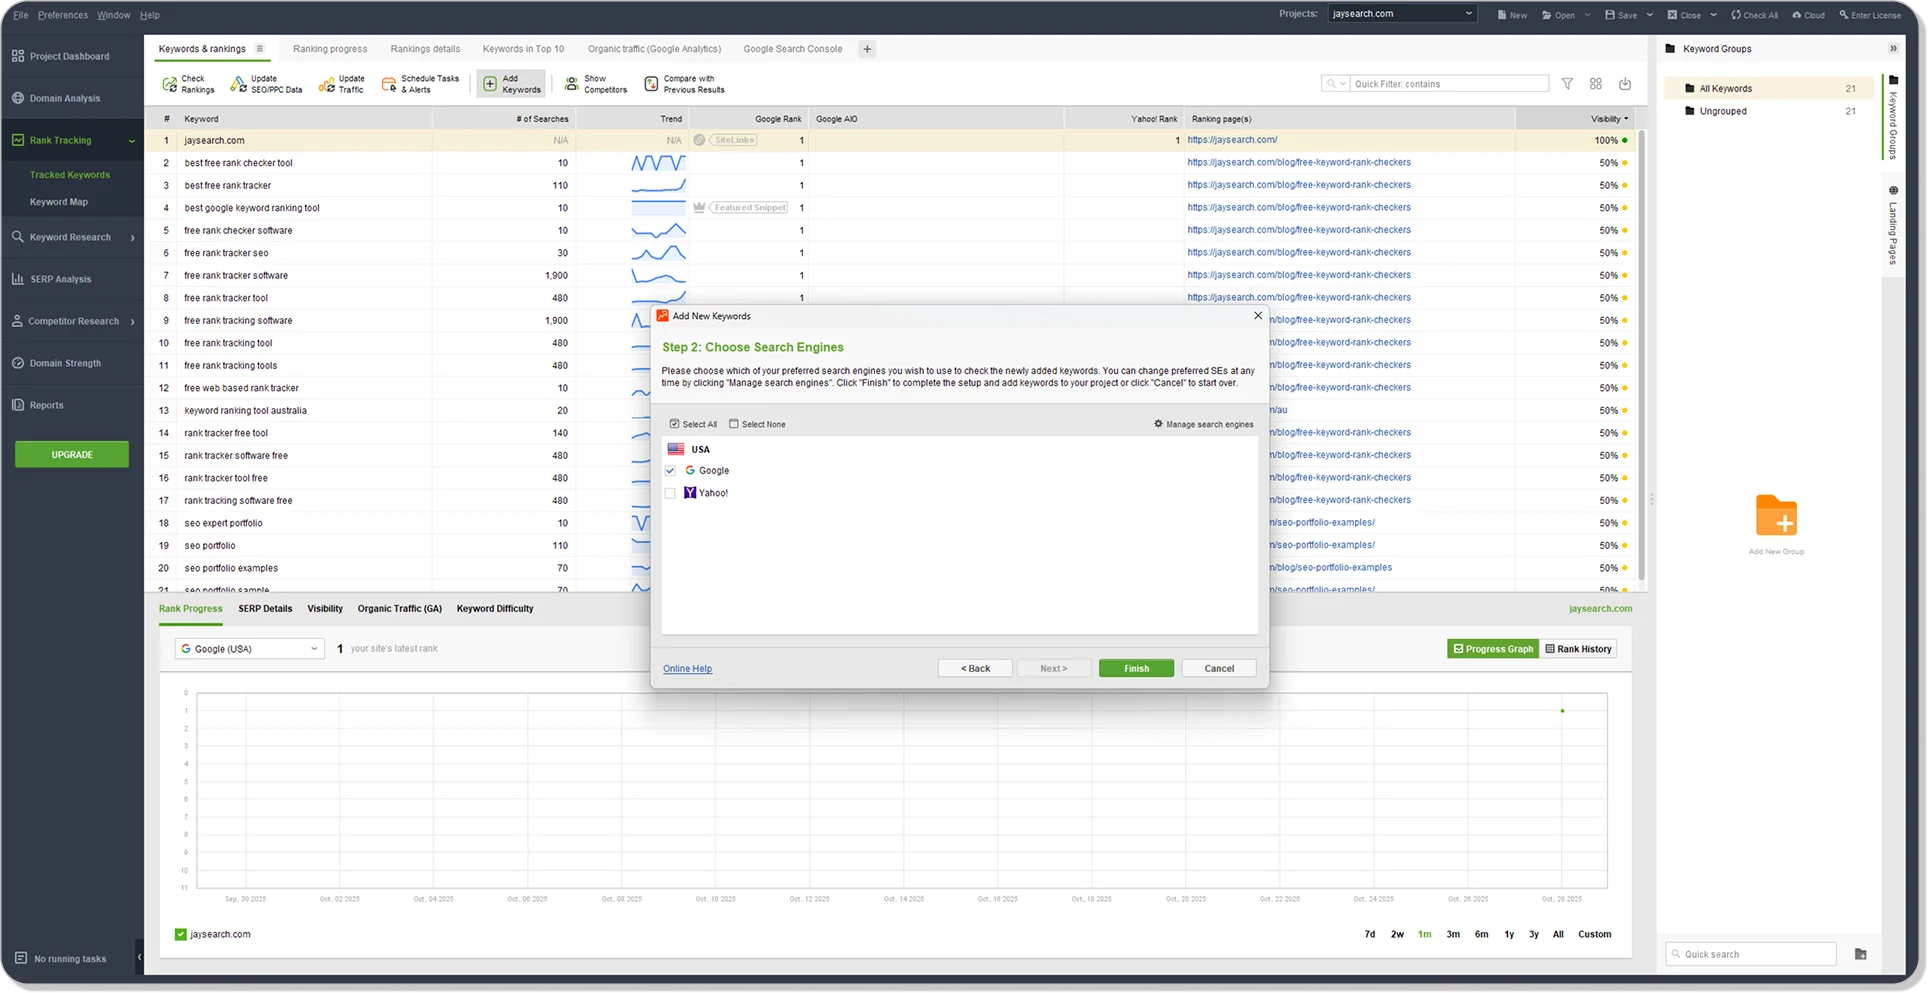Close the Add New Keywords dialog

(1258, 315)
